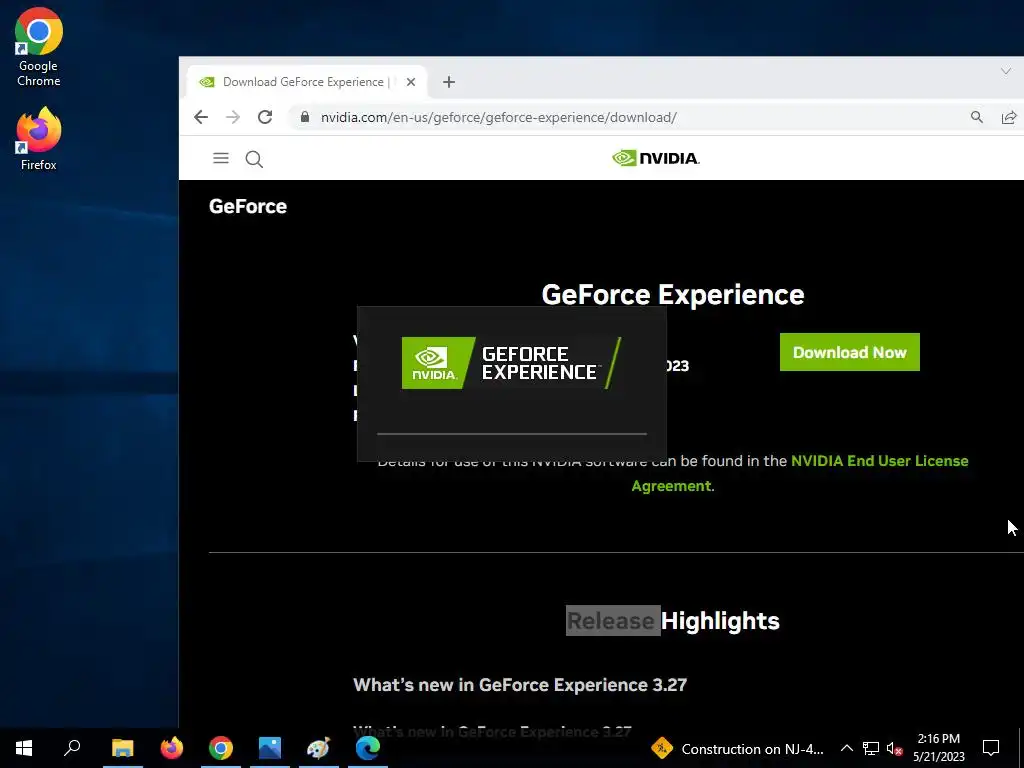Click the Agreement link text
1024x768 pixels.
pos(671,486)
